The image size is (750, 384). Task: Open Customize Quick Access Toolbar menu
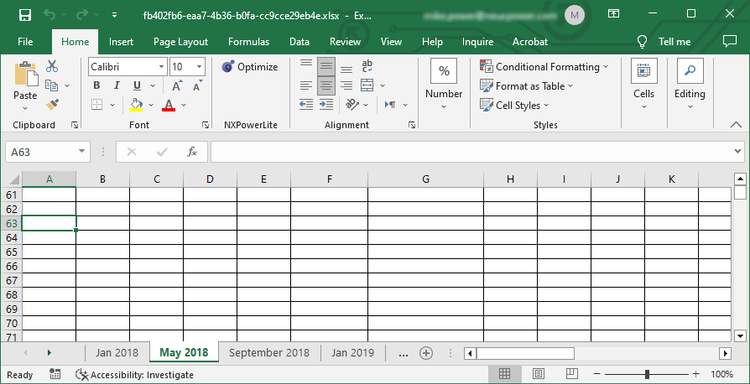(x=114, y=15)
